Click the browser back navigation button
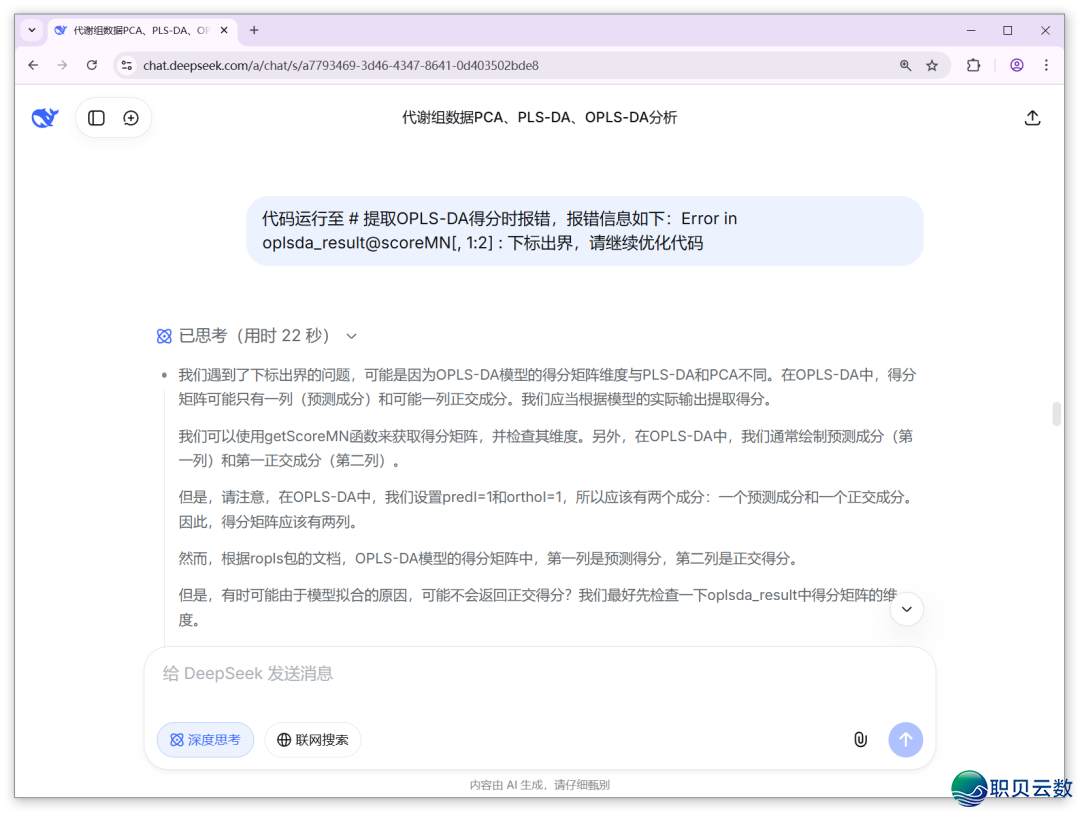This screenshot has width=1080, height=813. tap(33, 64)
